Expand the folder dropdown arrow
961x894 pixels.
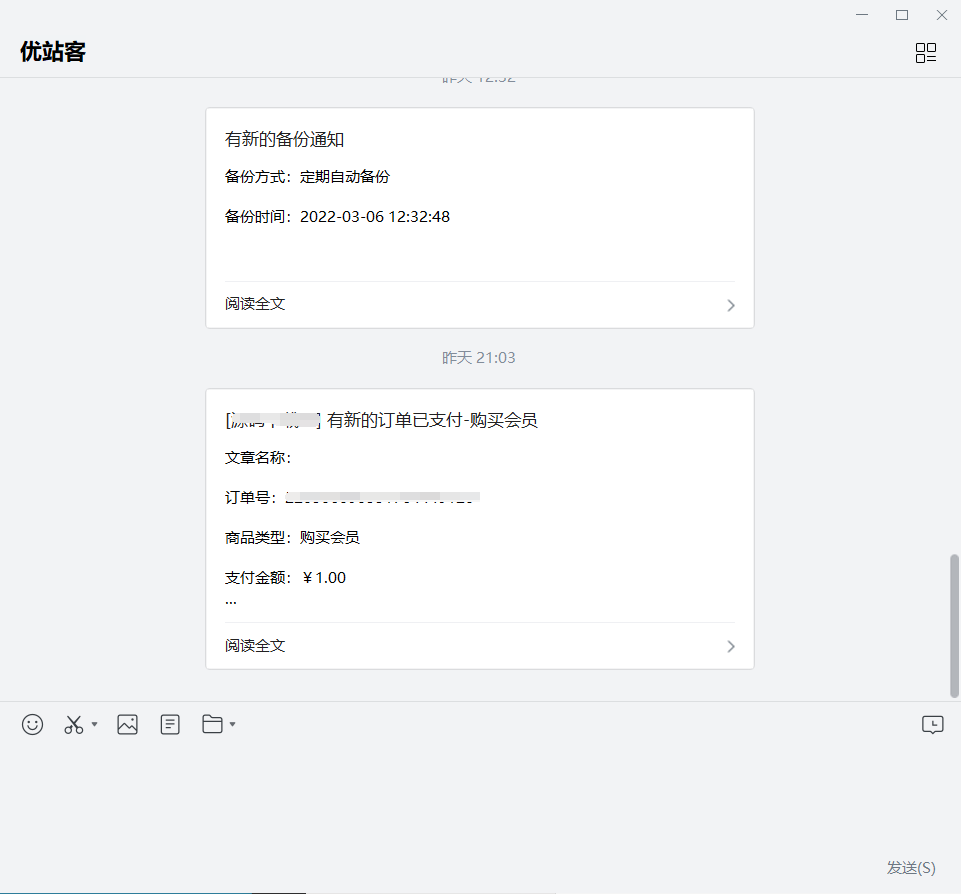click(x=233, y=724)
